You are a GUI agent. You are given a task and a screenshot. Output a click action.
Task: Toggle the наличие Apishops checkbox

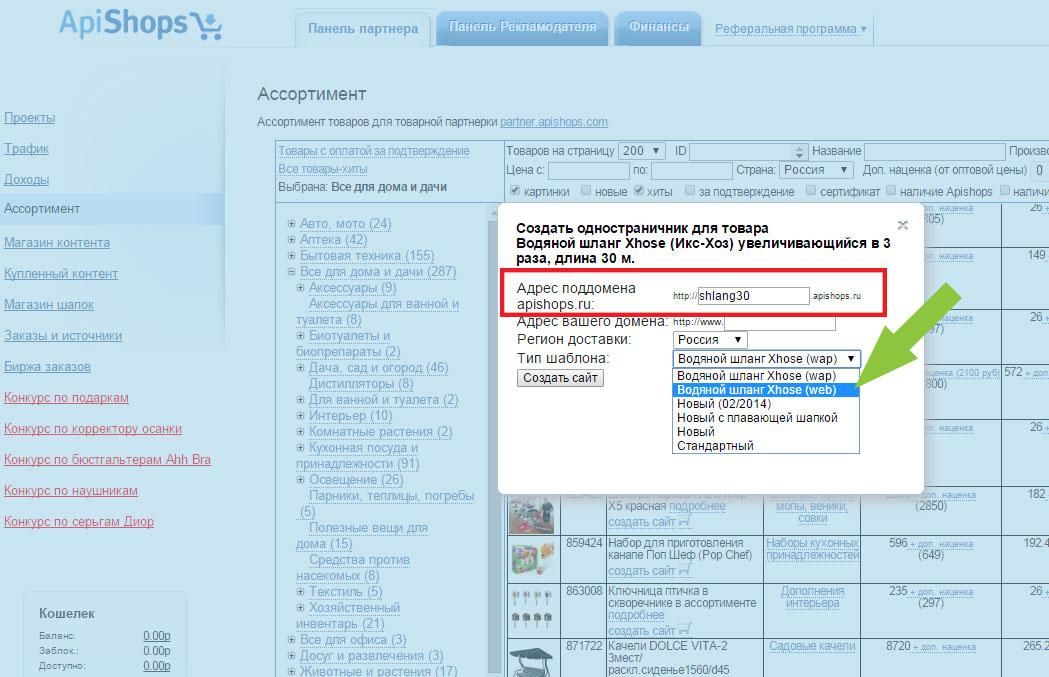click(x=890, y=191)
